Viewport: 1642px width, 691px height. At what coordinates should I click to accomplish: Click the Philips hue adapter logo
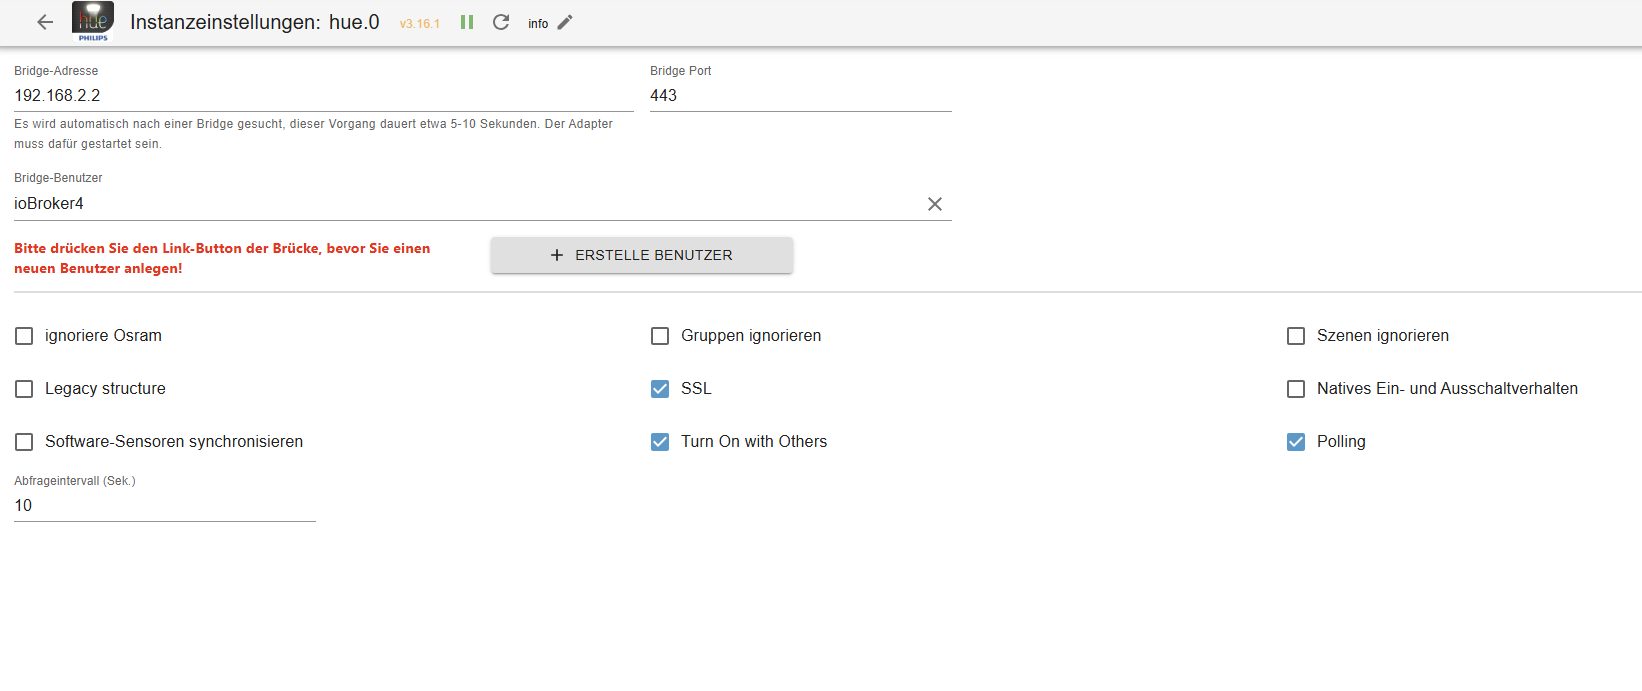93,22
